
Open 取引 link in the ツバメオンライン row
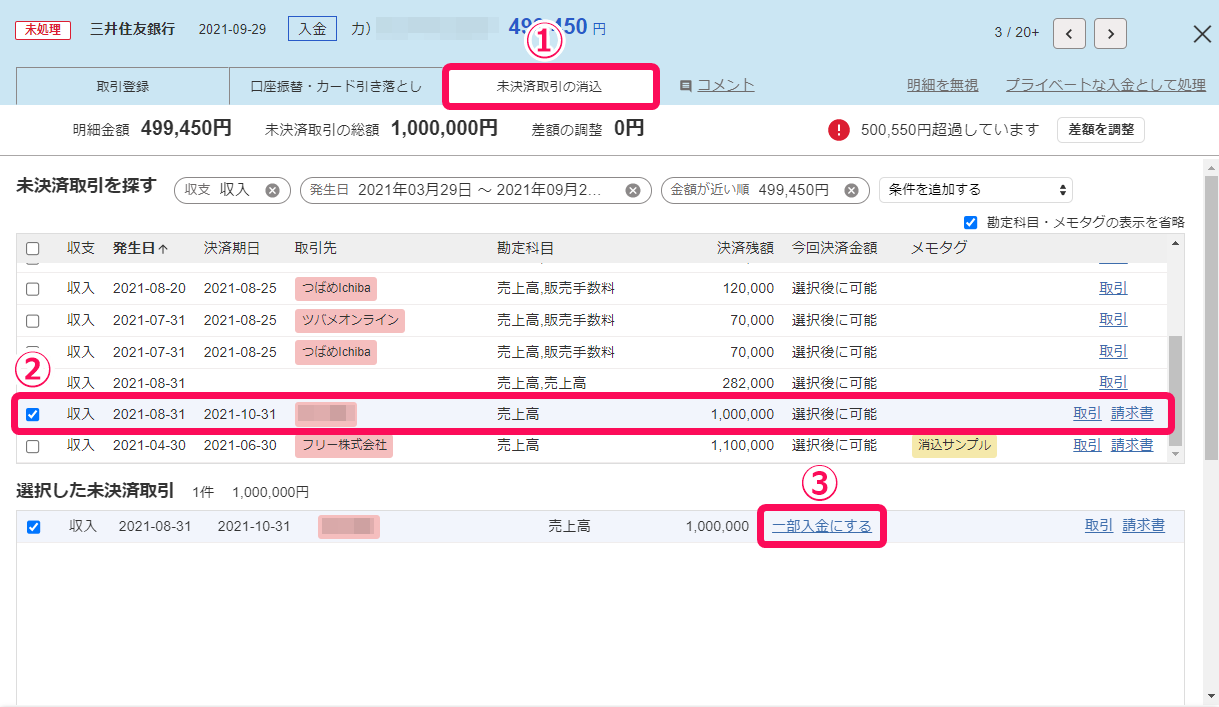click(x=1113, y=320)
